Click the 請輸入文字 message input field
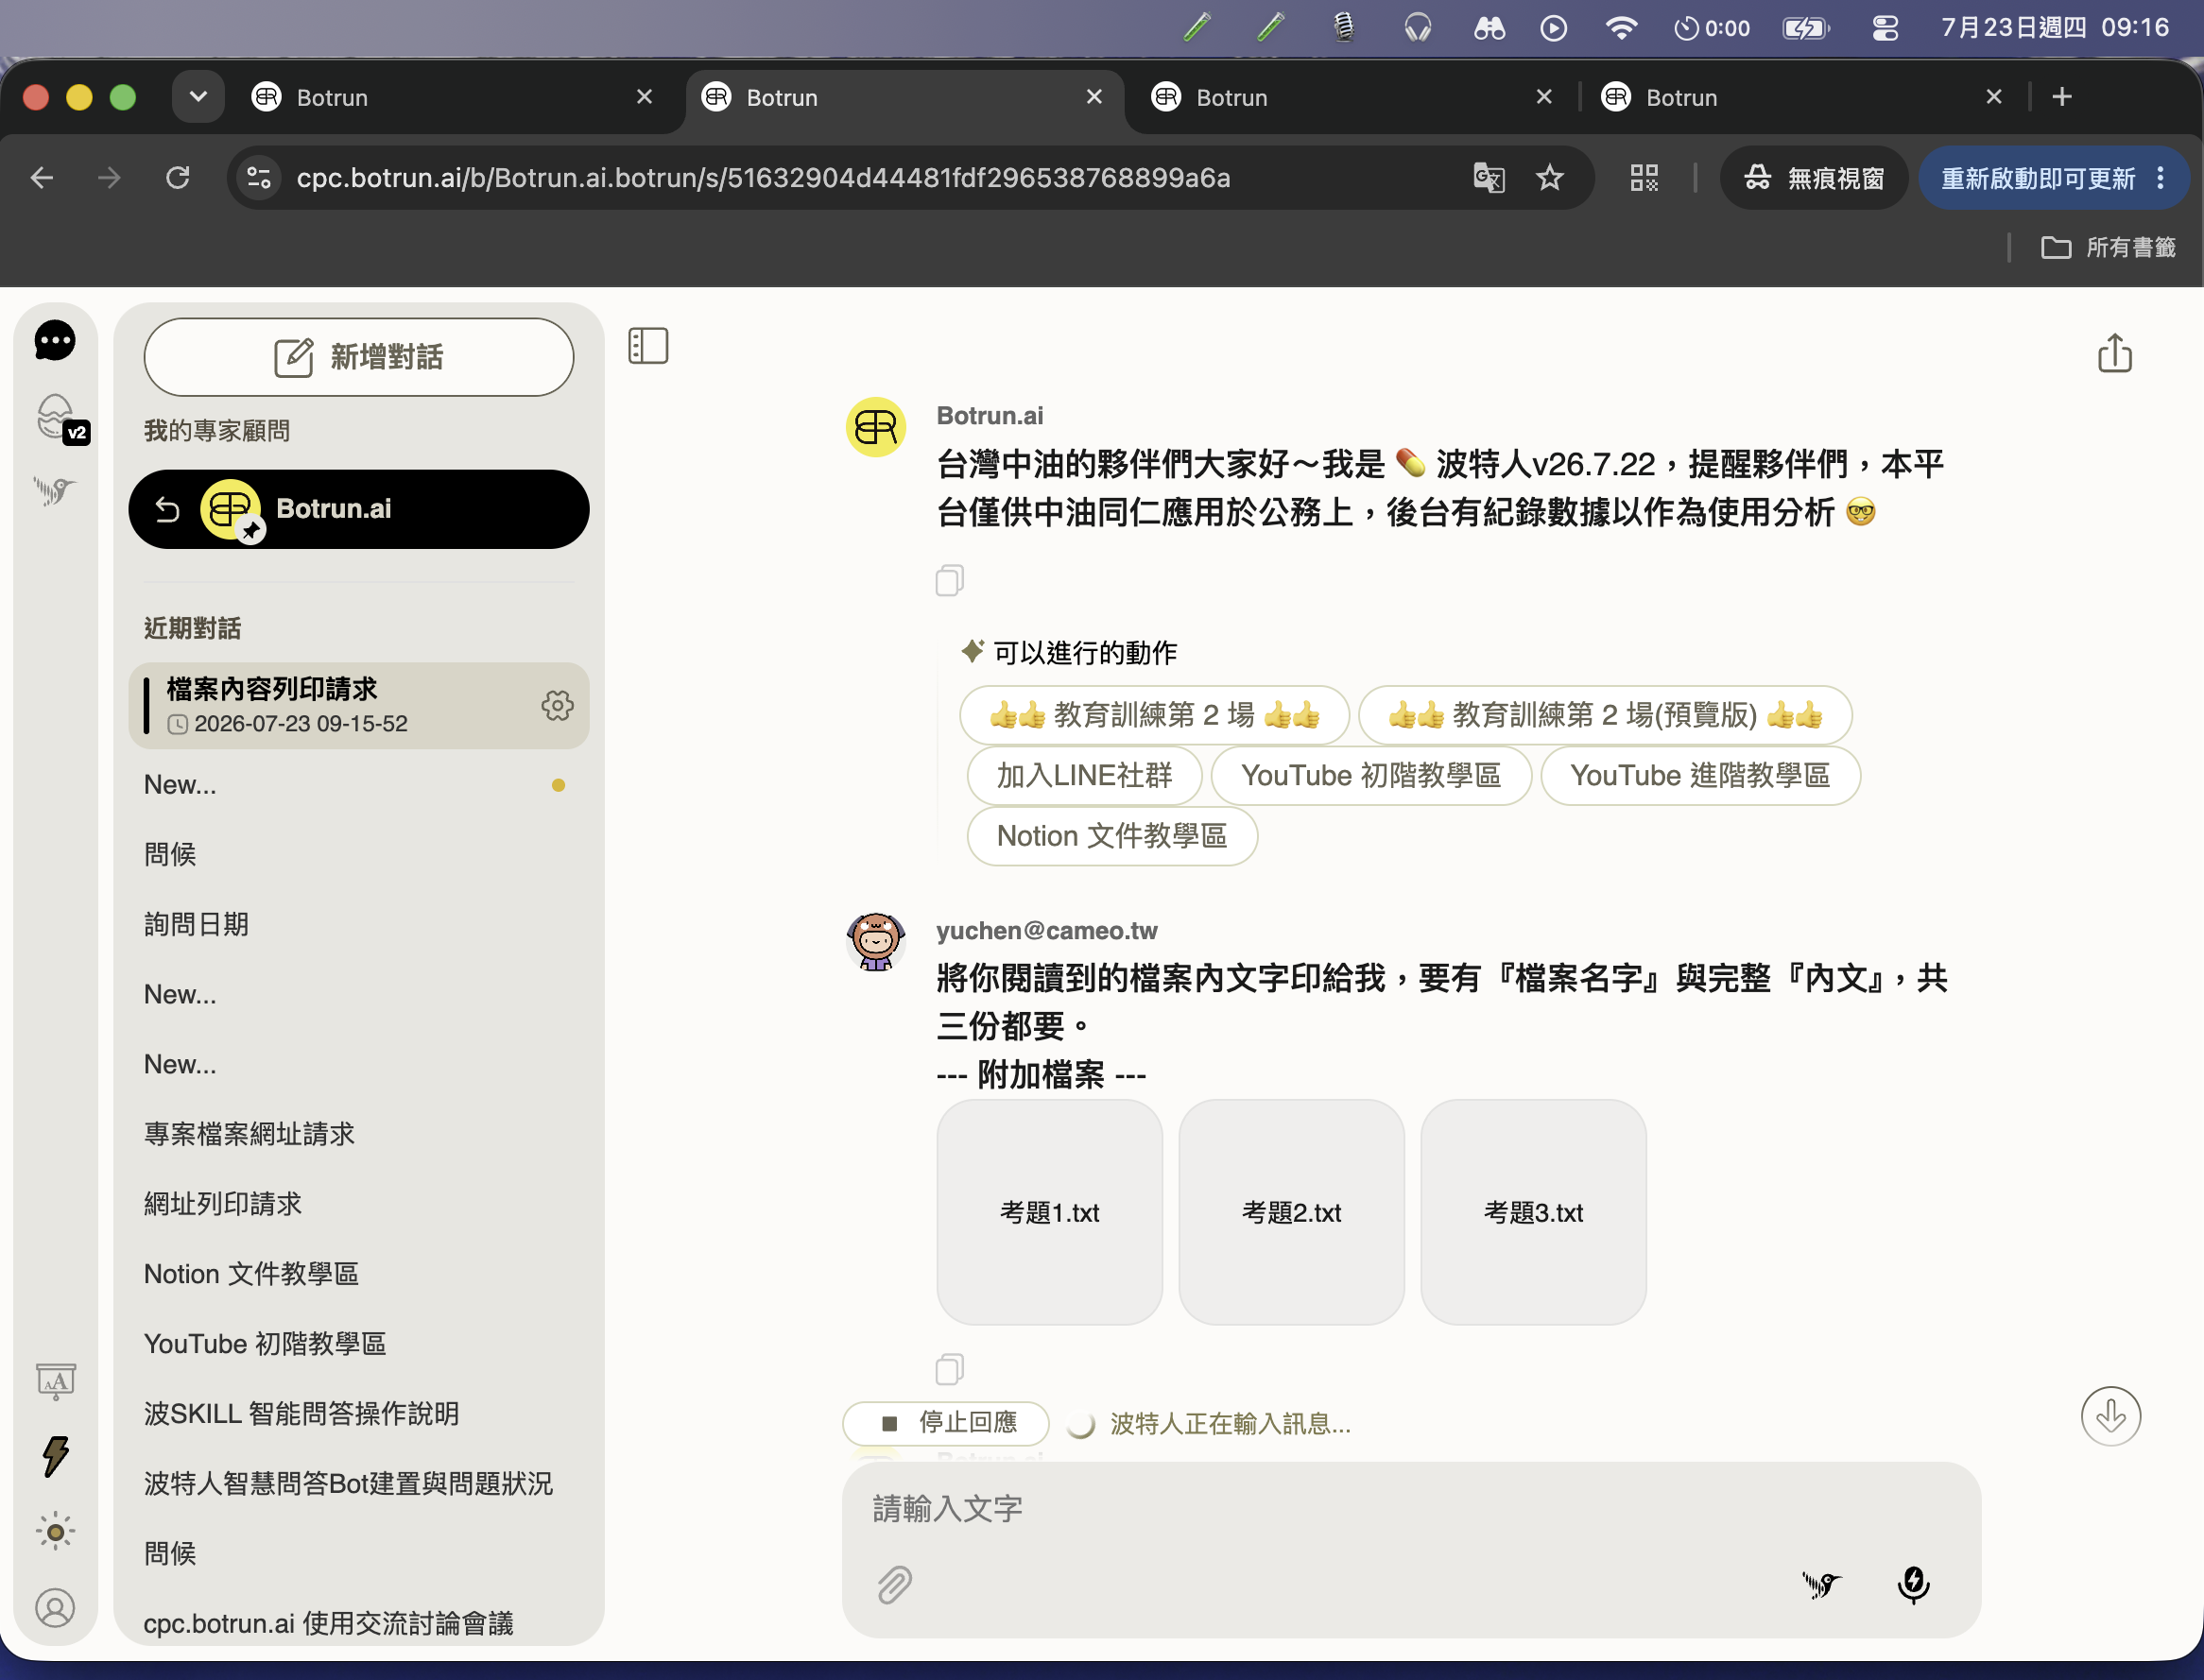The width and height of the screenshot is (2204, 1680). [x=1410, y=1509]
